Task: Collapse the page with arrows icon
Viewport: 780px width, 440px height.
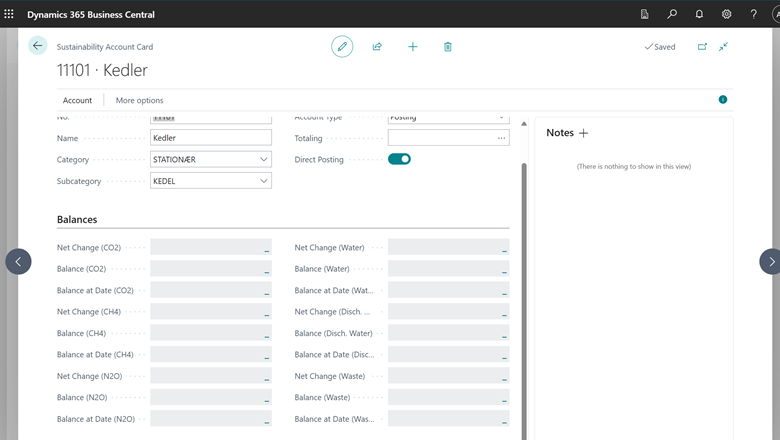Action: (723, 47)
